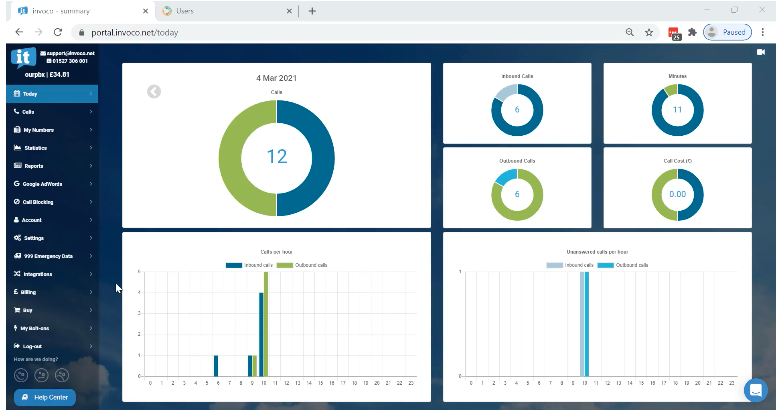Click the Call Cost donut chart showing 0.00
Viewport: 776px width, 410px height.
click(678, 195)
